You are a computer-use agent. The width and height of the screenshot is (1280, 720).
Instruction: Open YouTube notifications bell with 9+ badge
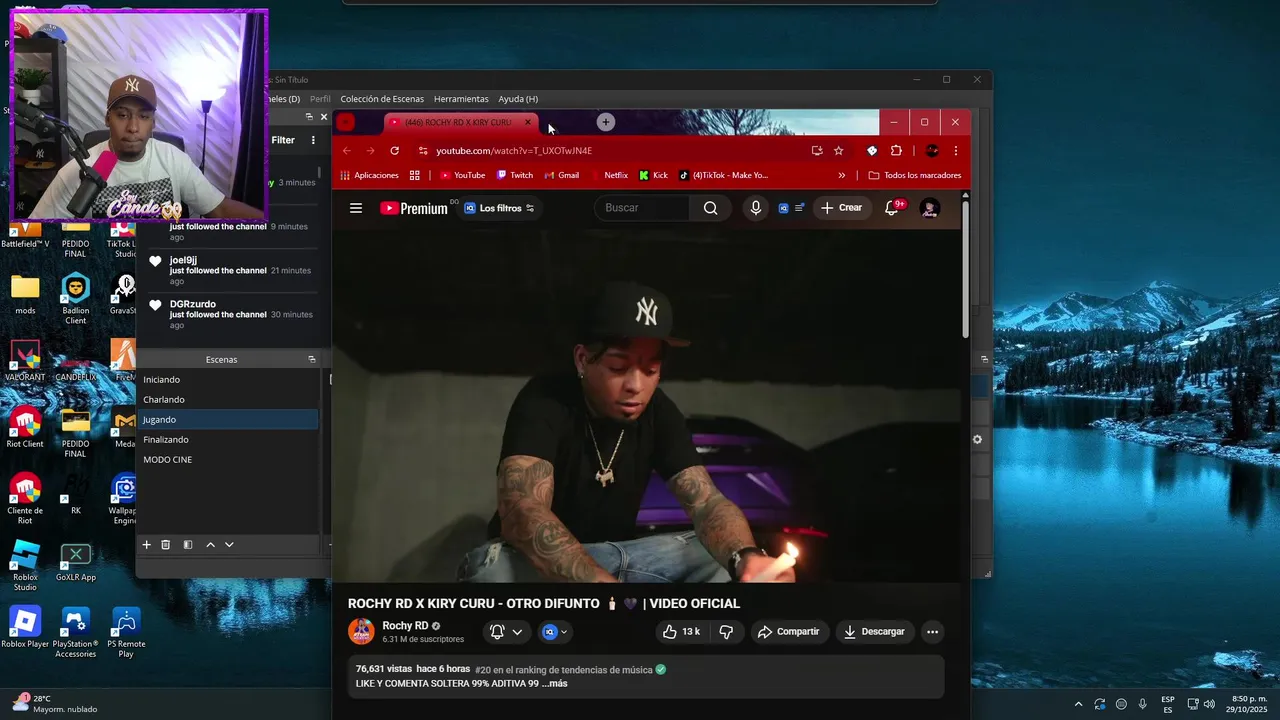tap(893, 208)
